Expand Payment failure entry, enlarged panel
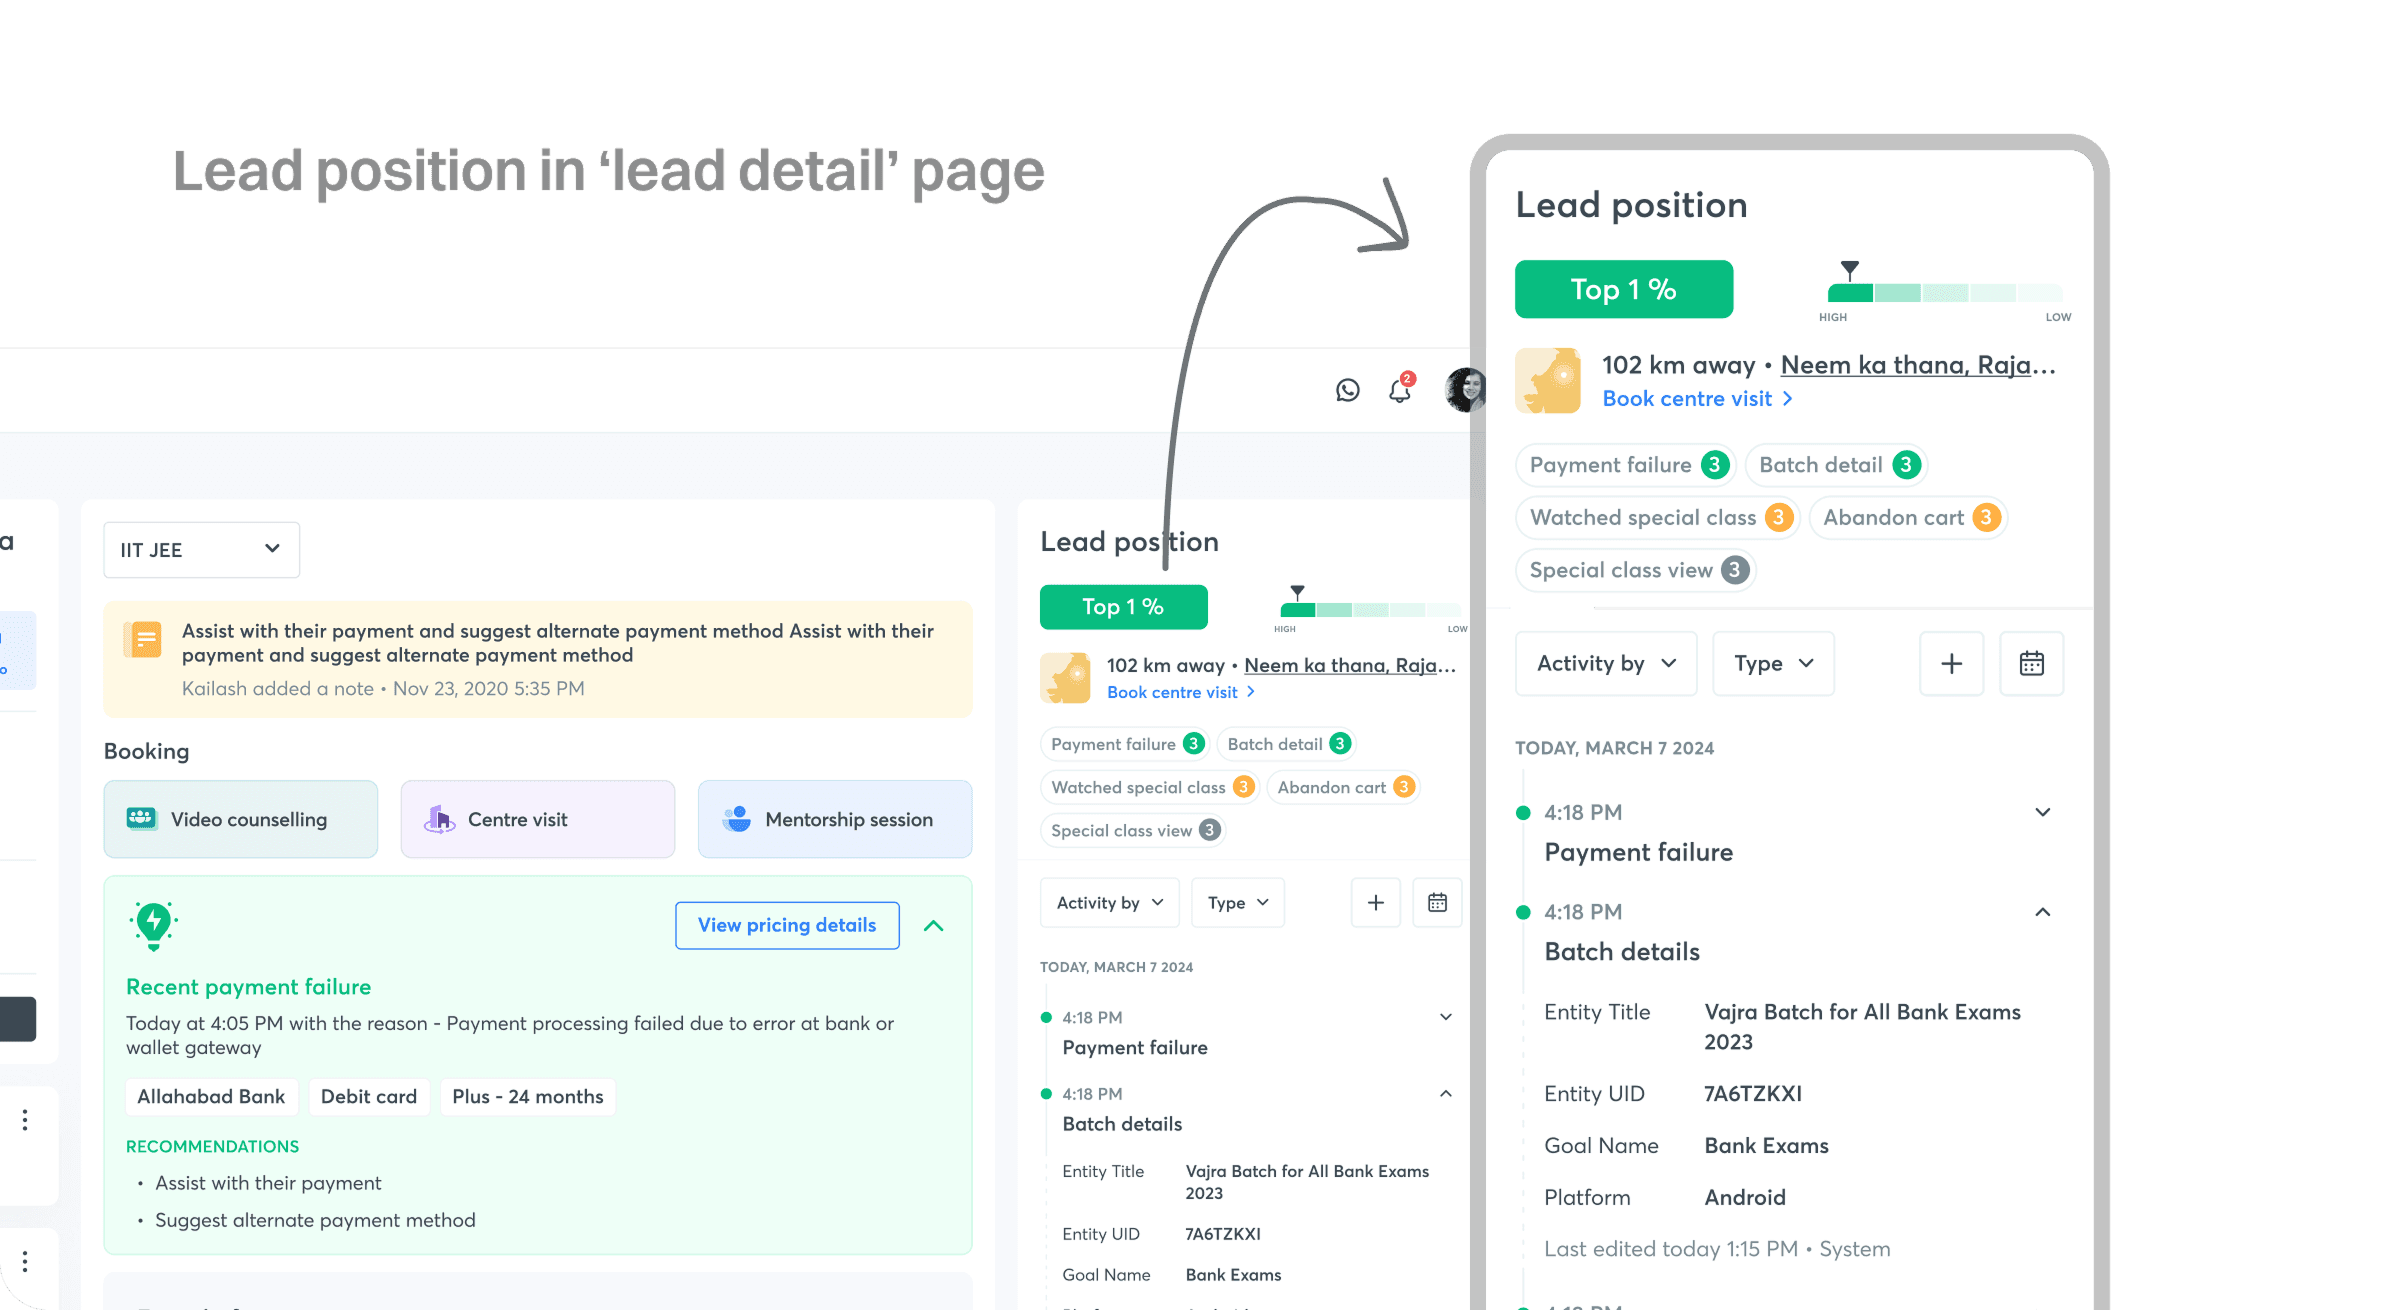Image resolution: width=2400 pixels, height=1310 pixels. pos(2043,812)
